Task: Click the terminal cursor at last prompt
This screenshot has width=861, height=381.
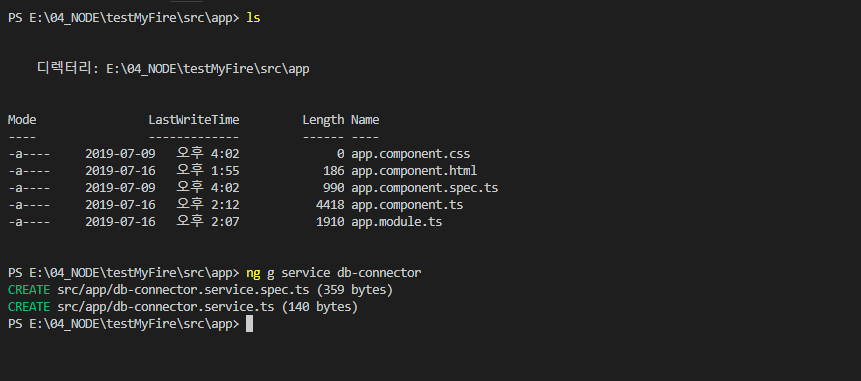Action: pyautogui.click(x=249, y=324)
